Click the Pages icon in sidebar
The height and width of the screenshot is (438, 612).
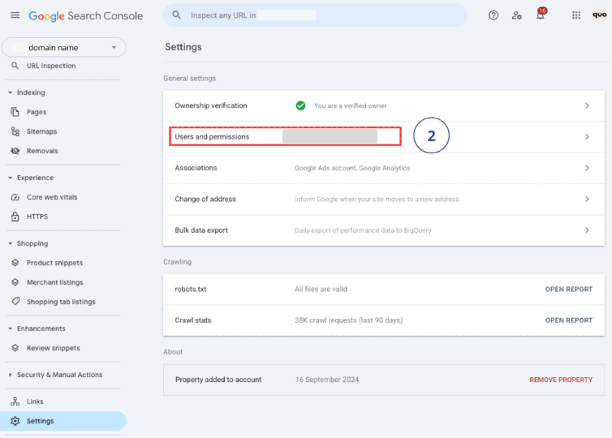point(15,112)
